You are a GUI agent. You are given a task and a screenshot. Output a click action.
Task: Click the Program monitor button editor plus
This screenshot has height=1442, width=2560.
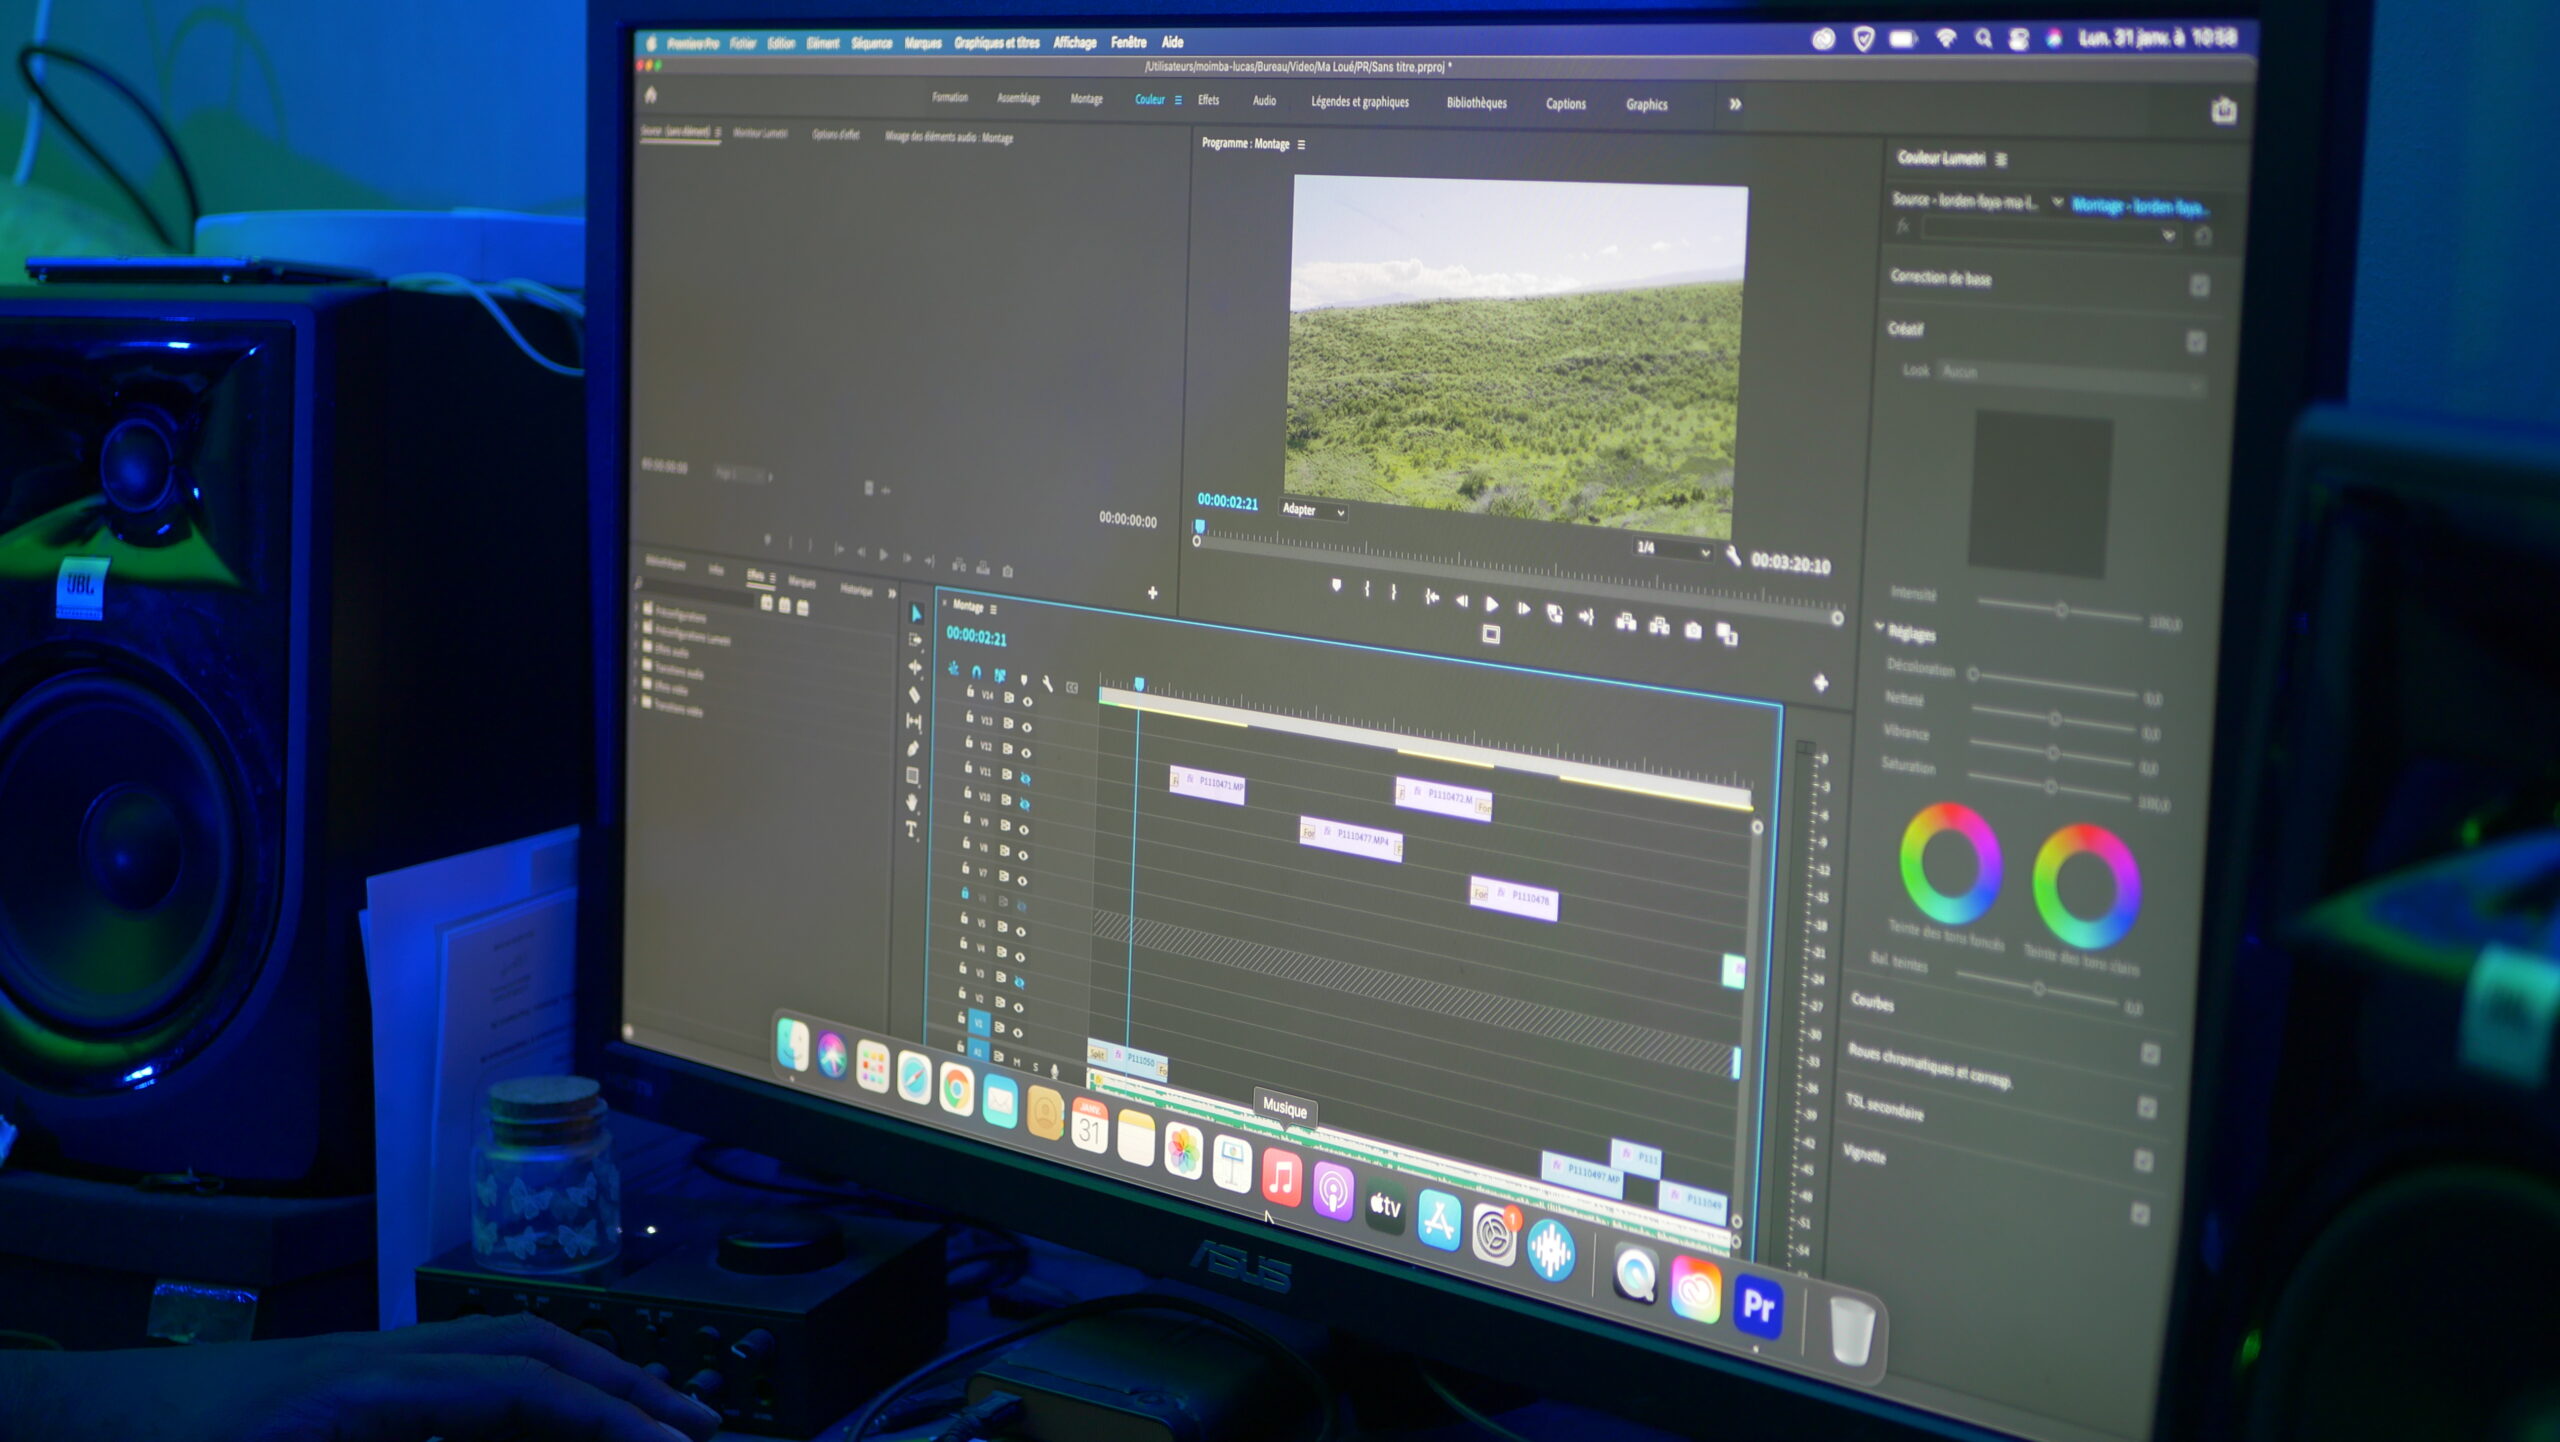click(x=1820, y=682)
